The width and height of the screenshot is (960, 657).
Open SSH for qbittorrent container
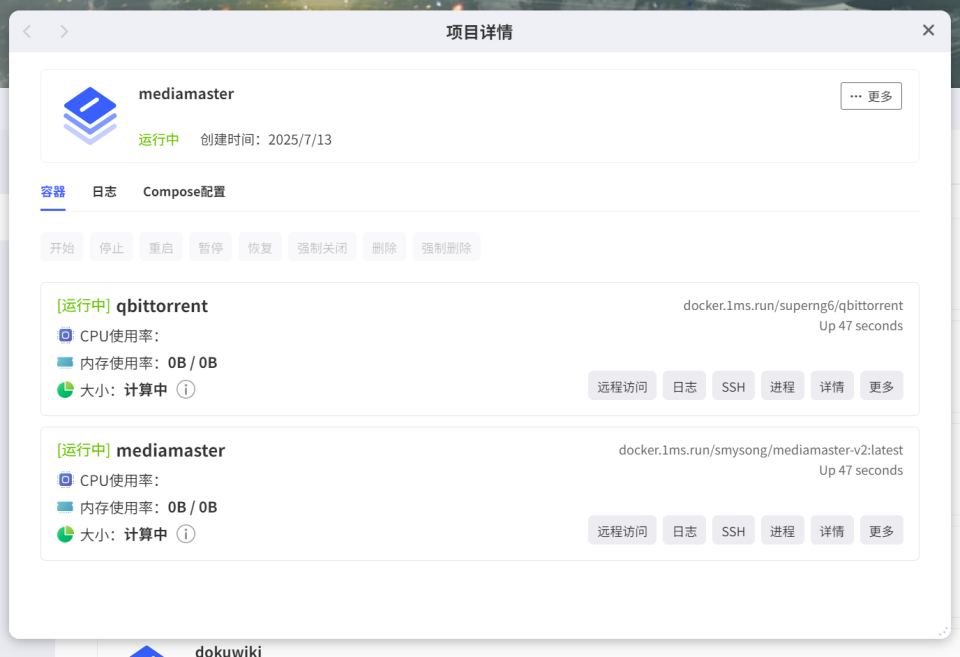(733, 386)
